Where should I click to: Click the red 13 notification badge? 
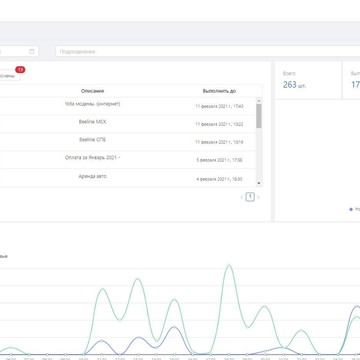[20, 70]
